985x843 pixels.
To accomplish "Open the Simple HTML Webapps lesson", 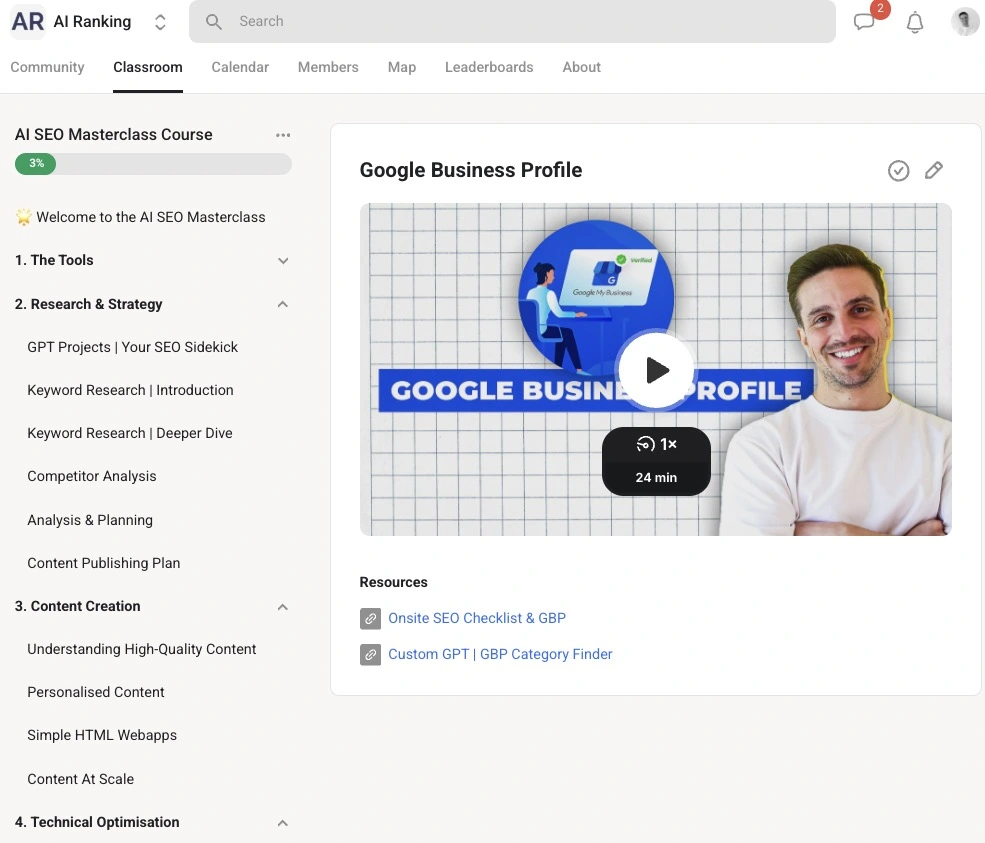I will tap(102, 736).
